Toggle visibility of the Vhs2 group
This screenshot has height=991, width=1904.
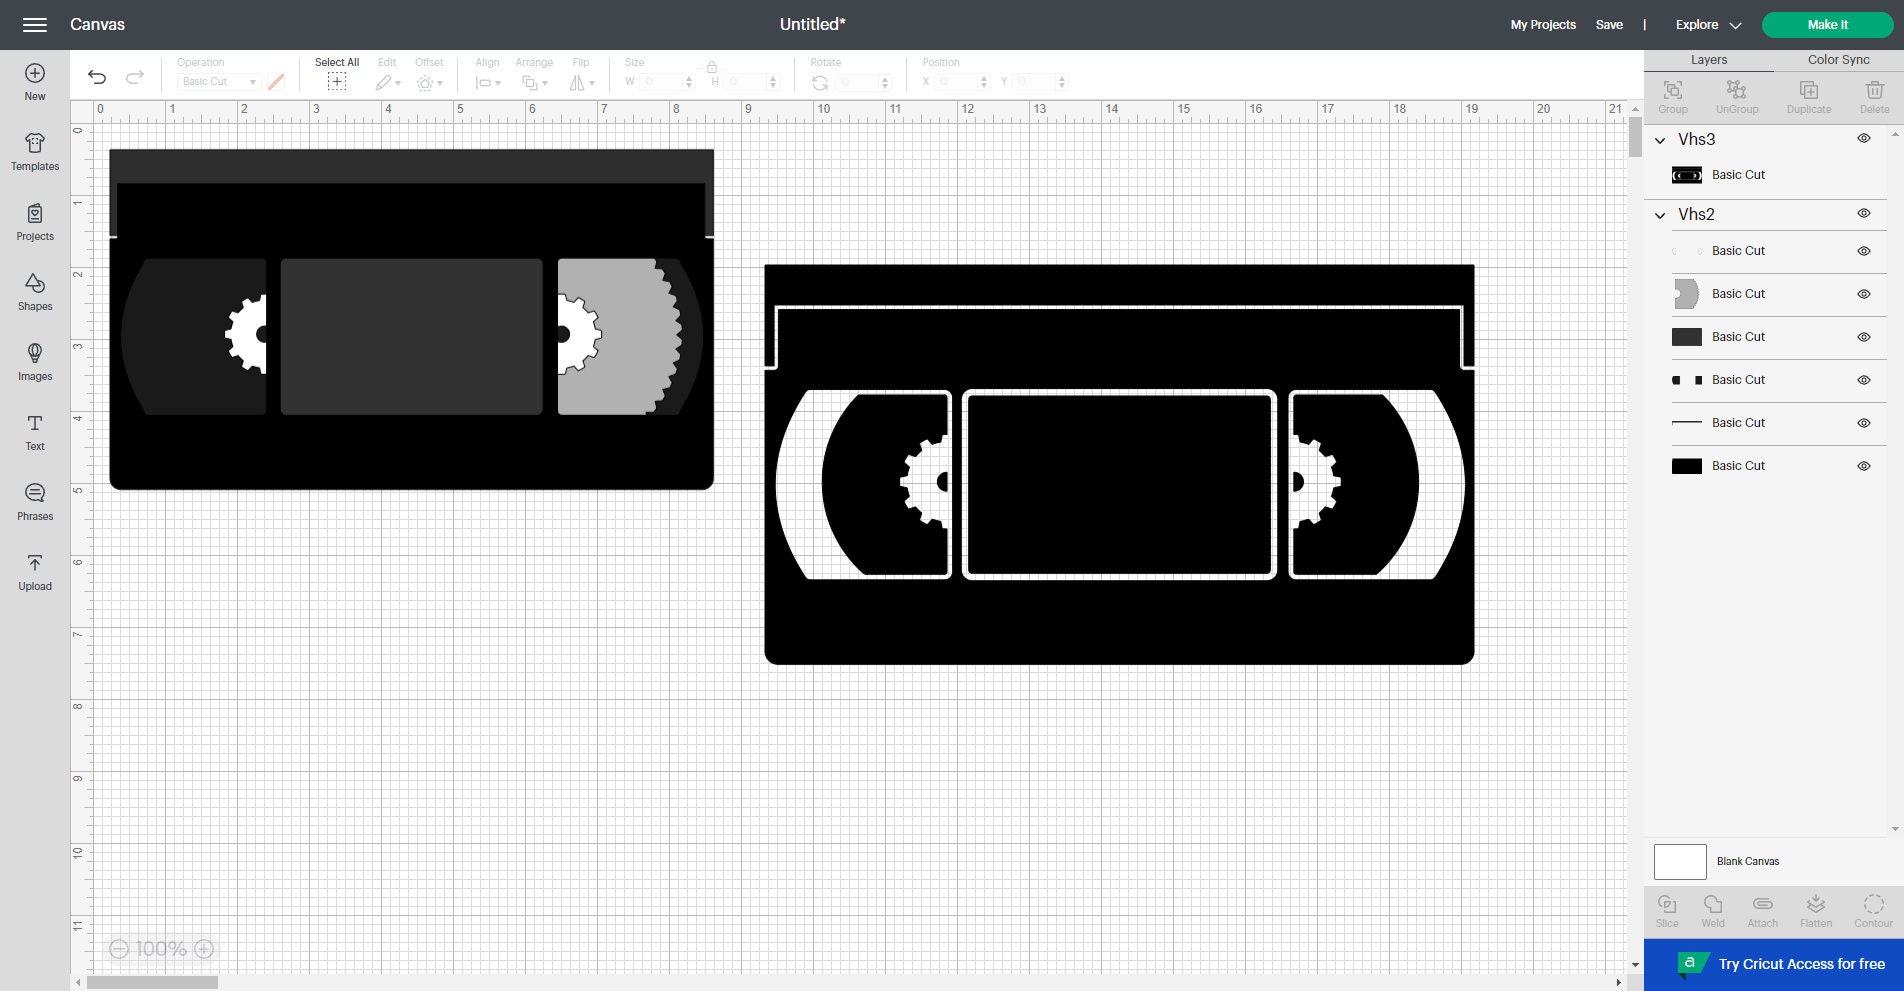point(1864,213)
